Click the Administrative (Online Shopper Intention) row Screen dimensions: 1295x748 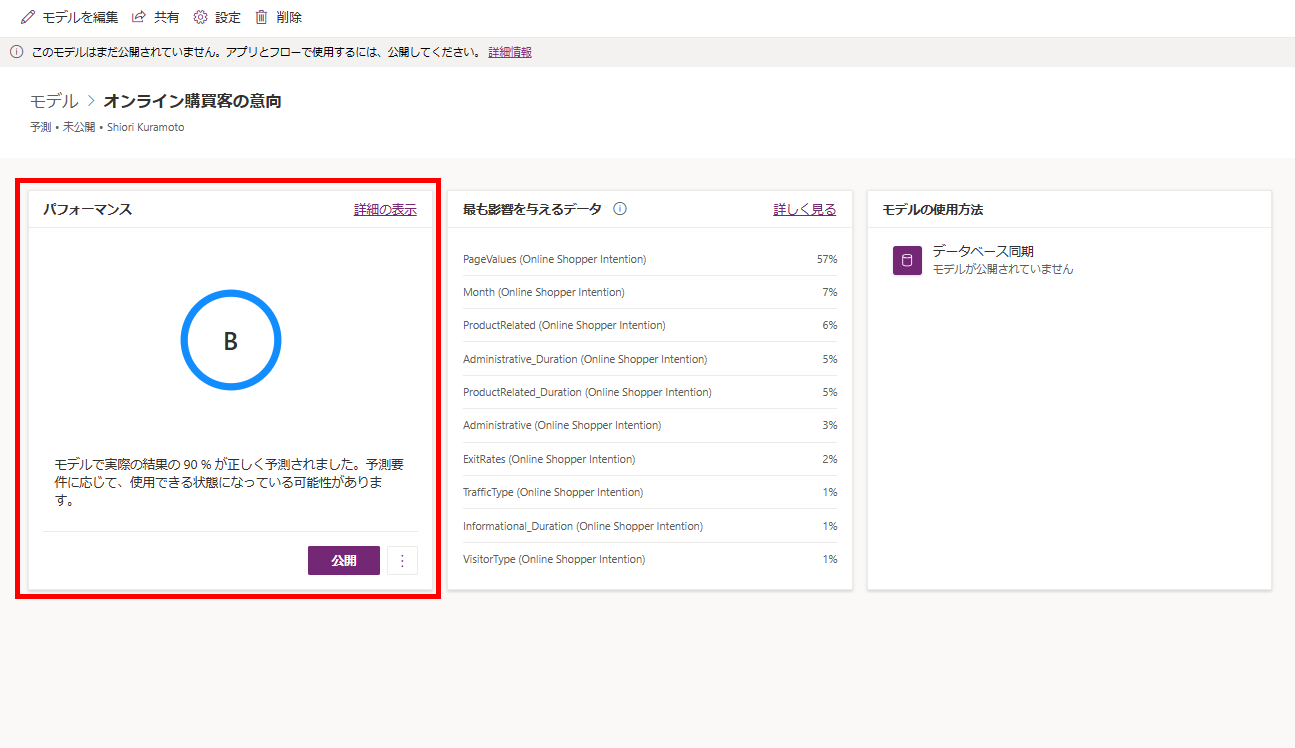coord(650,425)
